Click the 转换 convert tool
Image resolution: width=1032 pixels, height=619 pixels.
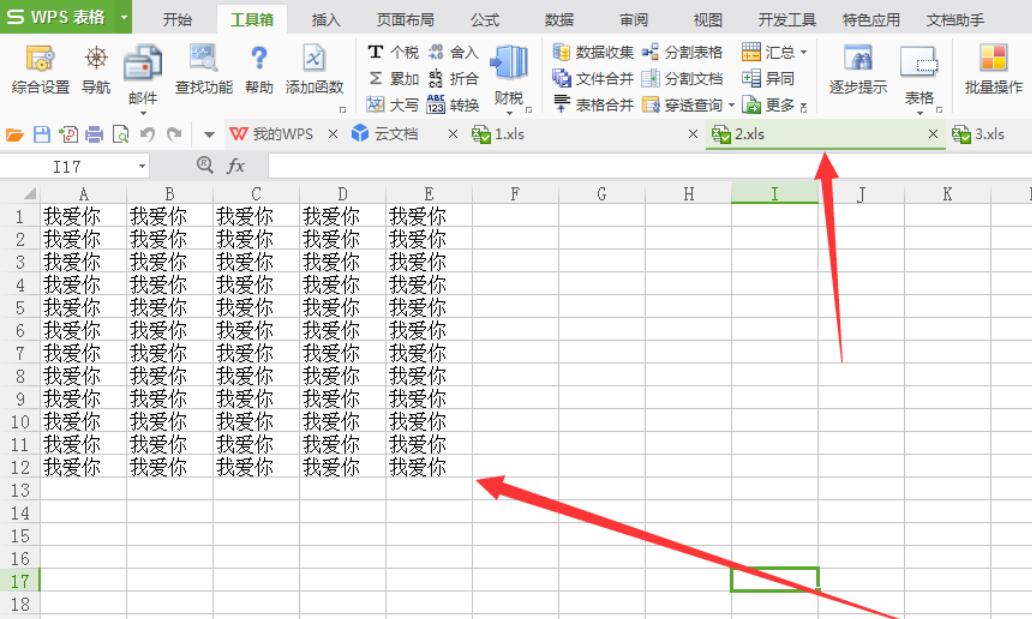(x=453, y=105)
